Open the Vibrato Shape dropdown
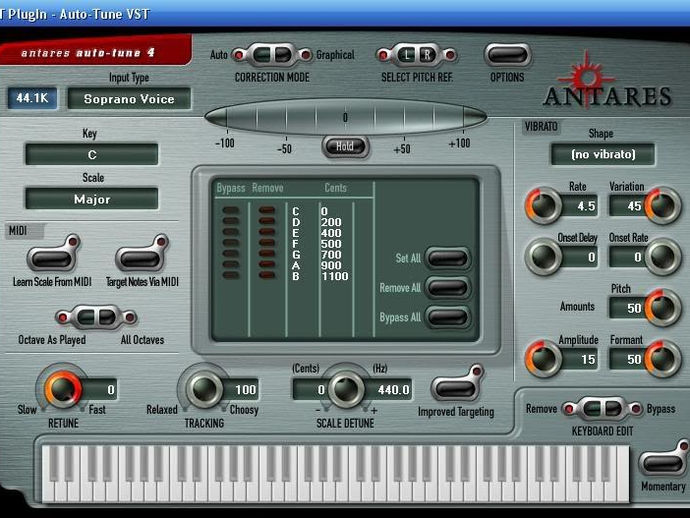This screenshot has width=690, height=518. pos(603,154)
